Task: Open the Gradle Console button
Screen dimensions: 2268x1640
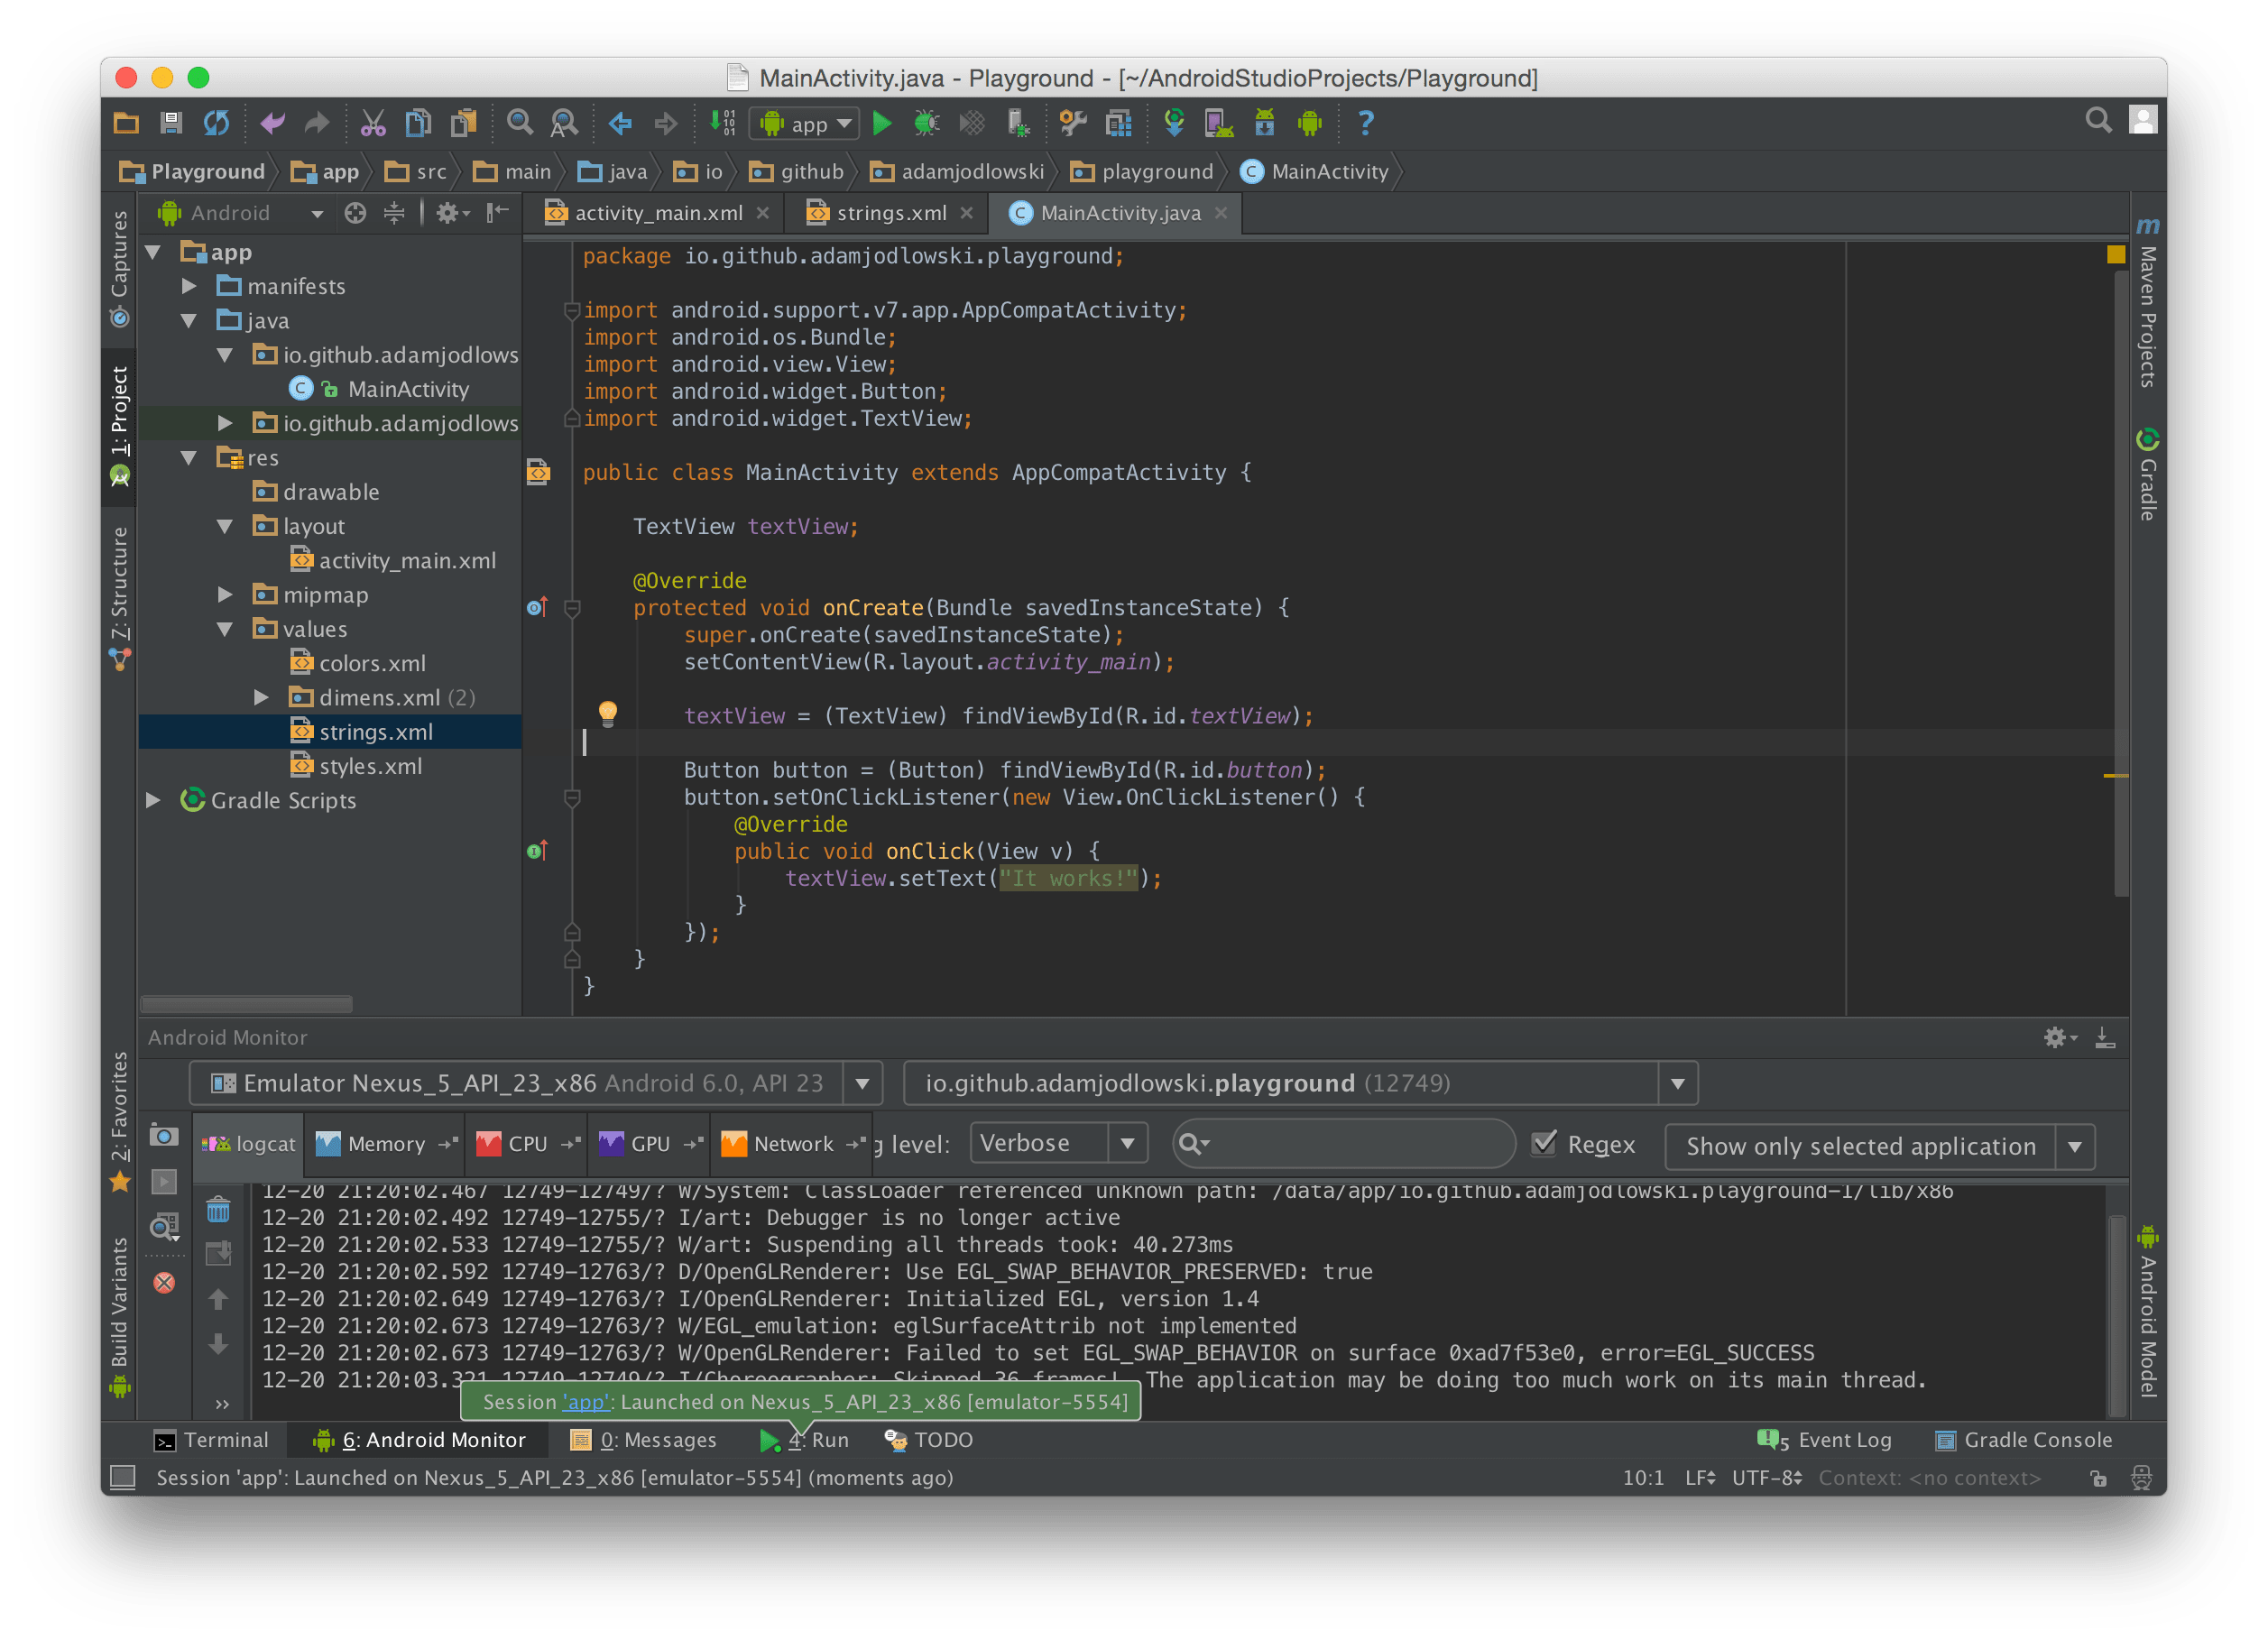Action: point(2024,1440)
